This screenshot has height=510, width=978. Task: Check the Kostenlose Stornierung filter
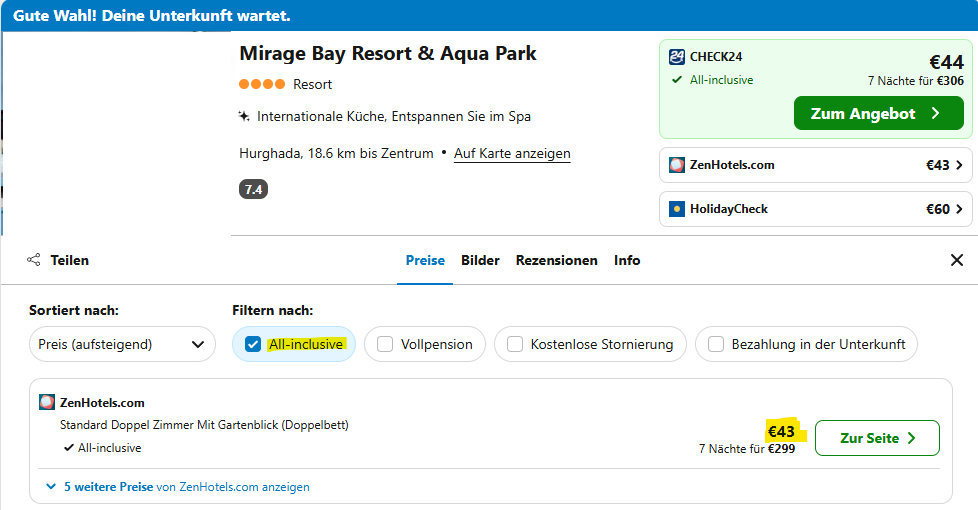tap(515, 344)
